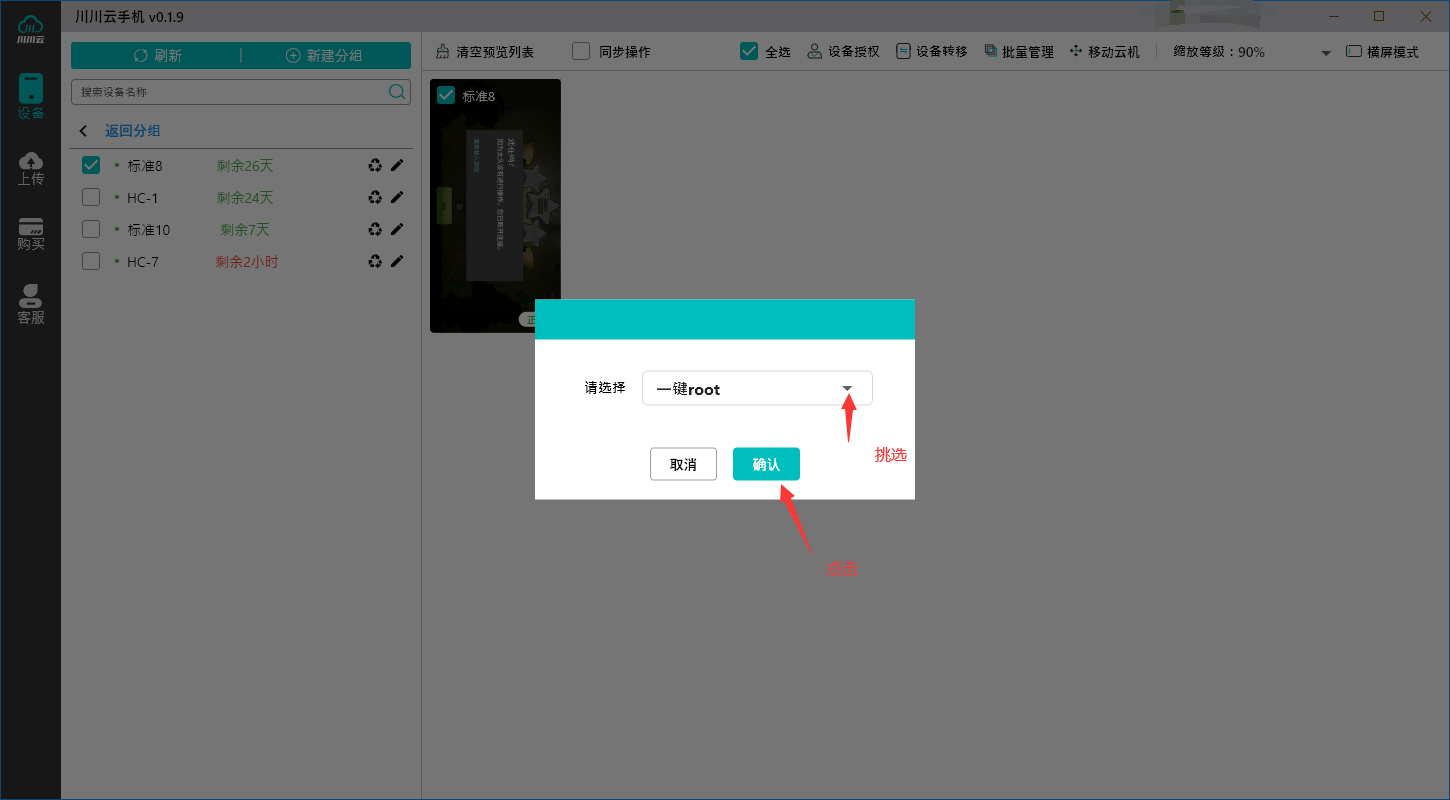Enable the 同步操作 sync operation checkbox
Viewport: 1450px width, 800px height.
580,51
